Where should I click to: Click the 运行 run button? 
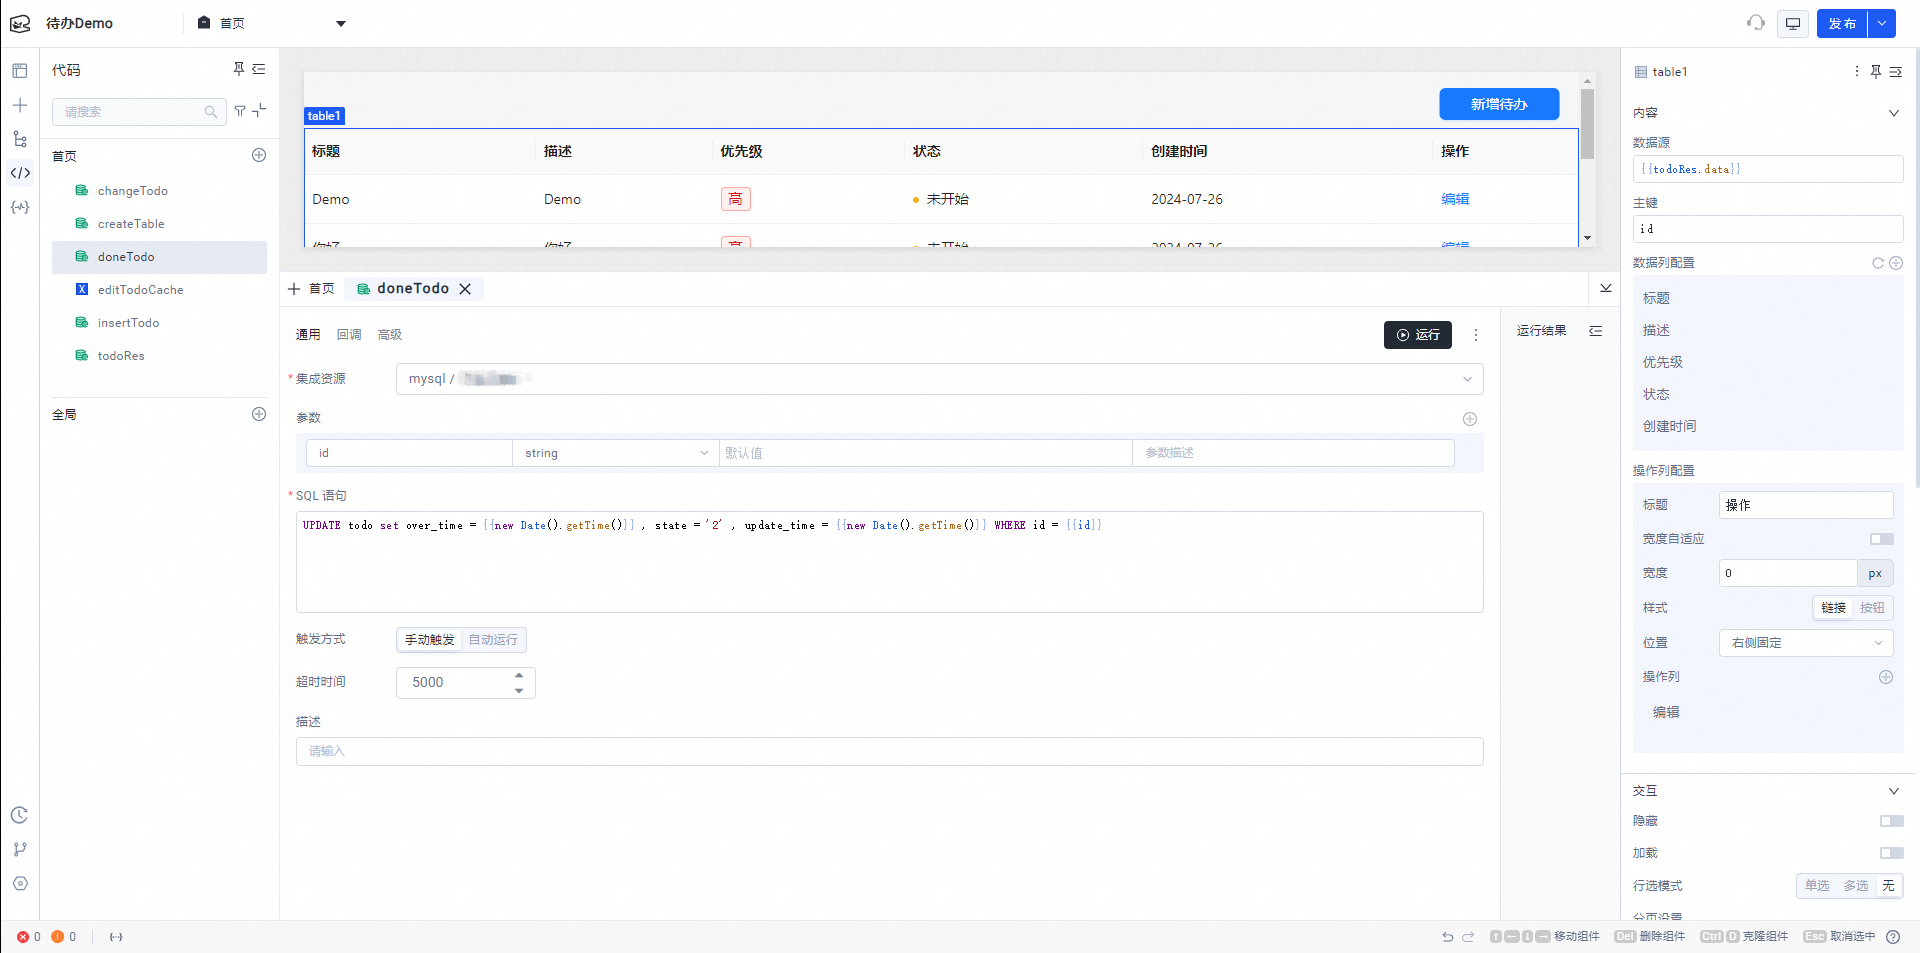1418,335
